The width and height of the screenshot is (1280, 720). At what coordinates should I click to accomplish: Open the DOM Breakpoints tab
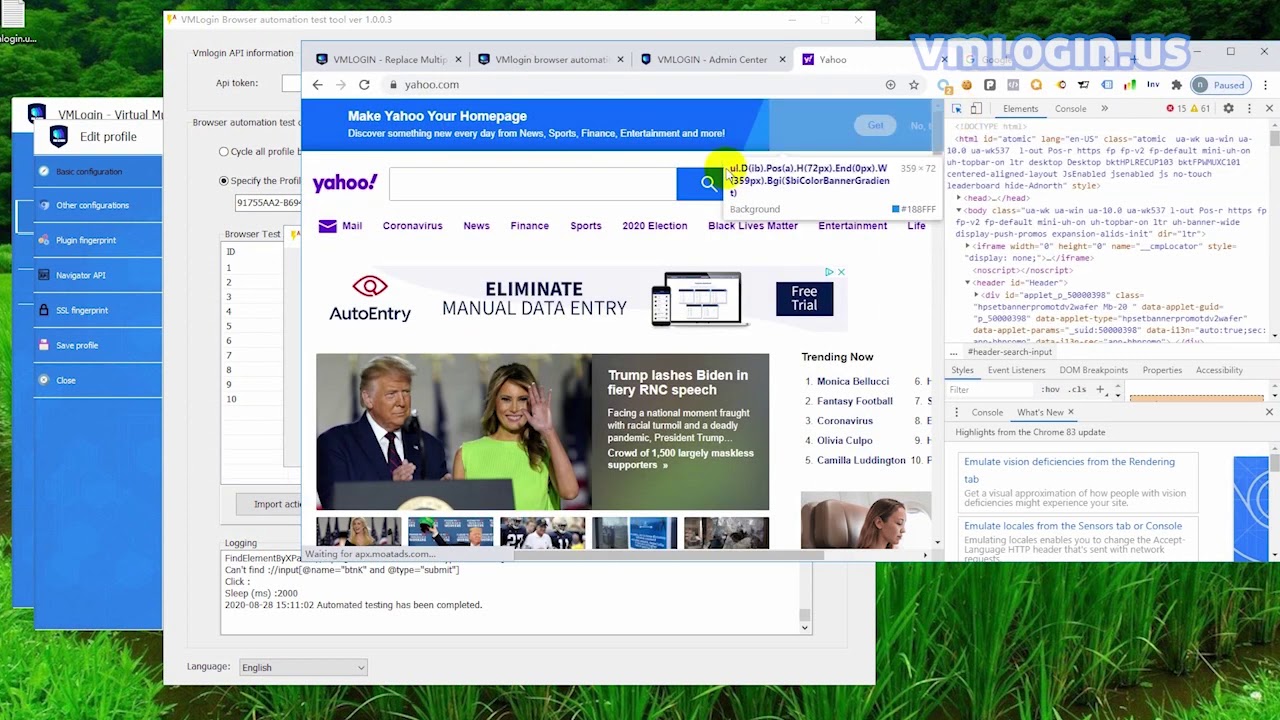(x=1093, y=370)
